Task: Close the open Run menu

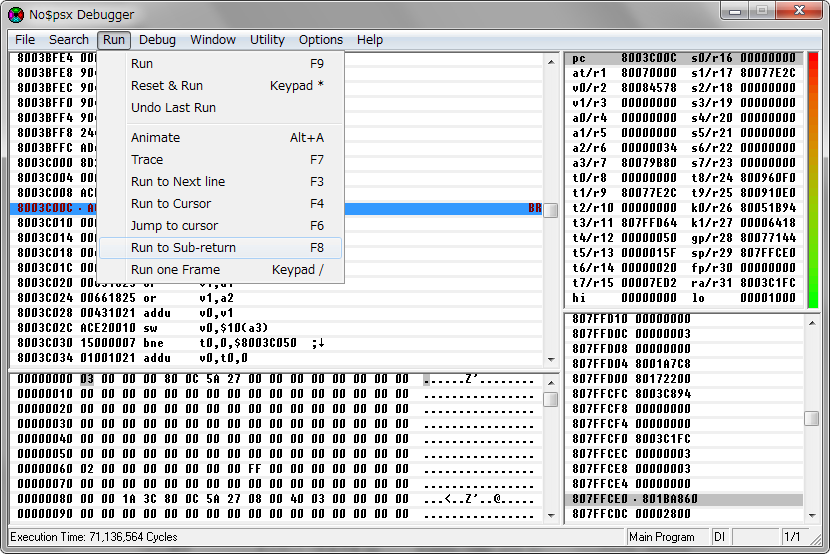Action: [x=114, y=40]
